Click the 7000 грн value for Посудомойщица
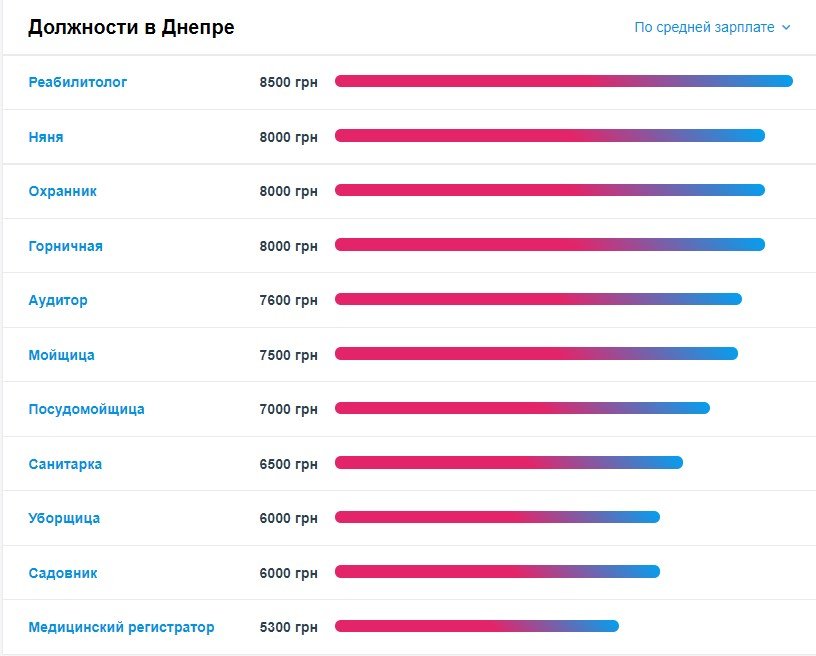Screen dimensions: 816x656 289,409
